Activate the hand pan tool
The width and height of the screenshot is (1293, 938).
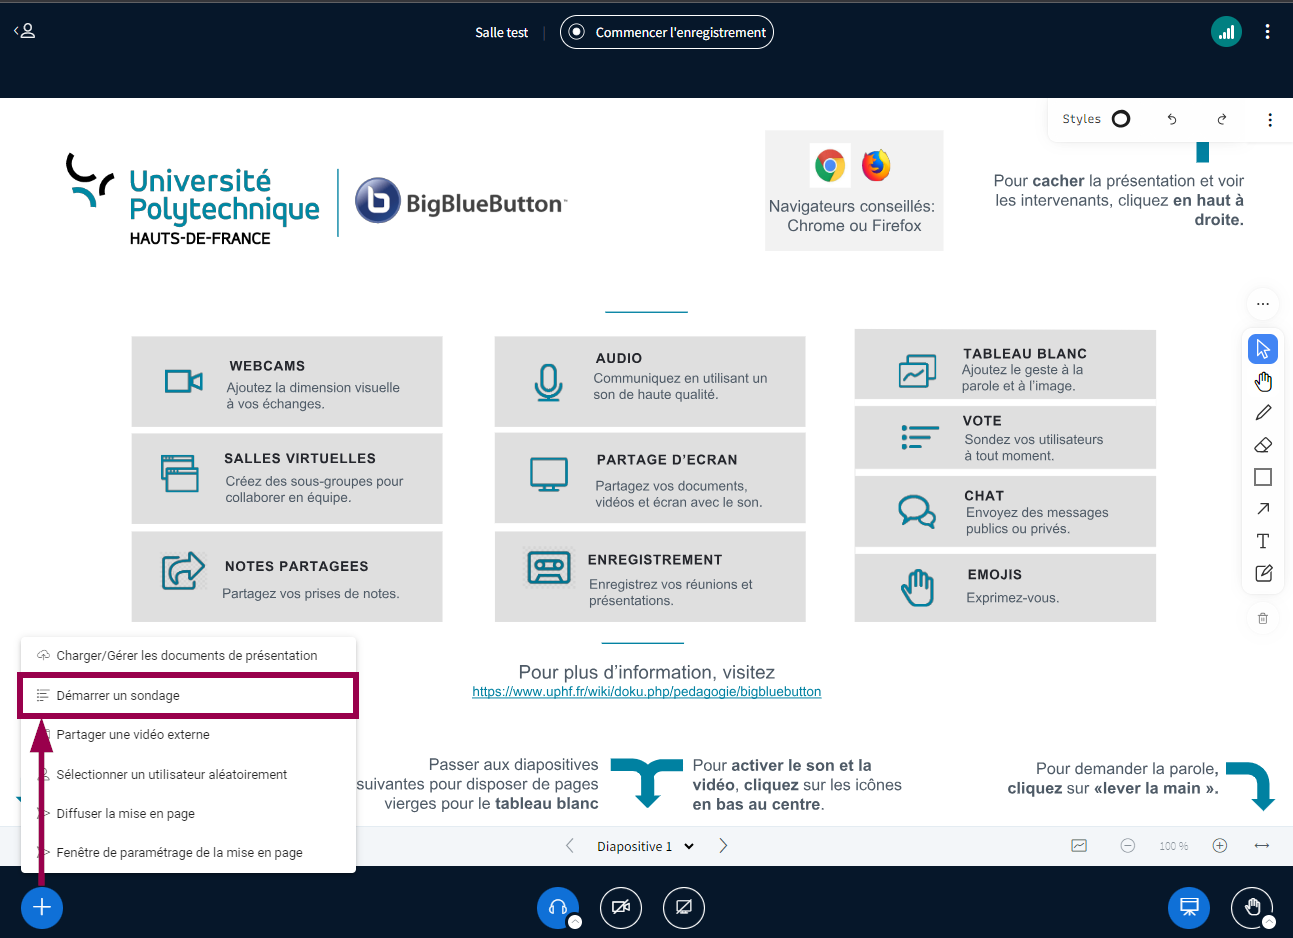pos(1263,381)
